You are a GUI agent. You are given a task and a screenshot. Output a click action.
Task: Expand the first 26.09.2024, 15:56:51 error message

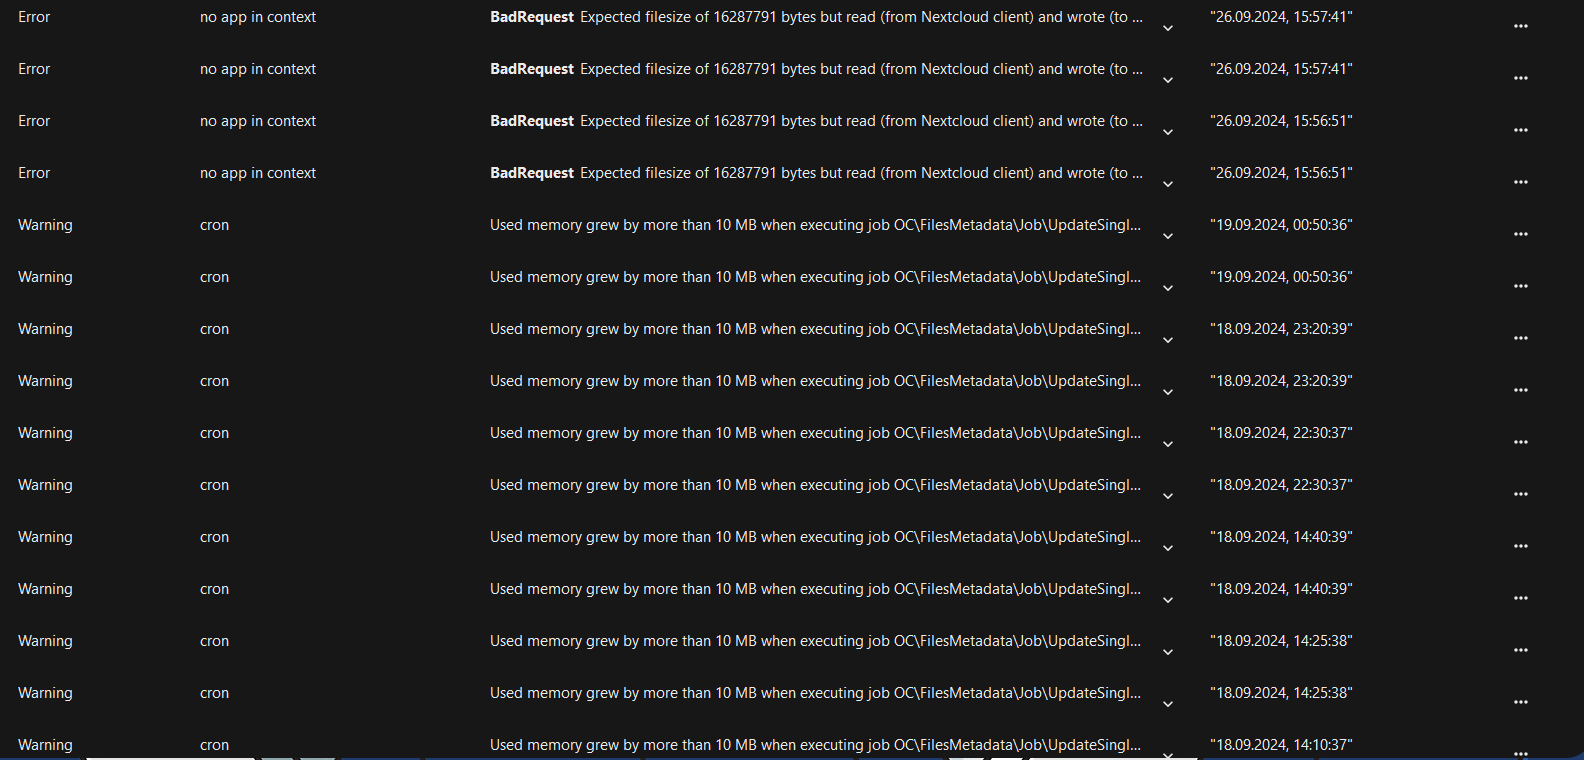pos(1167,132)
